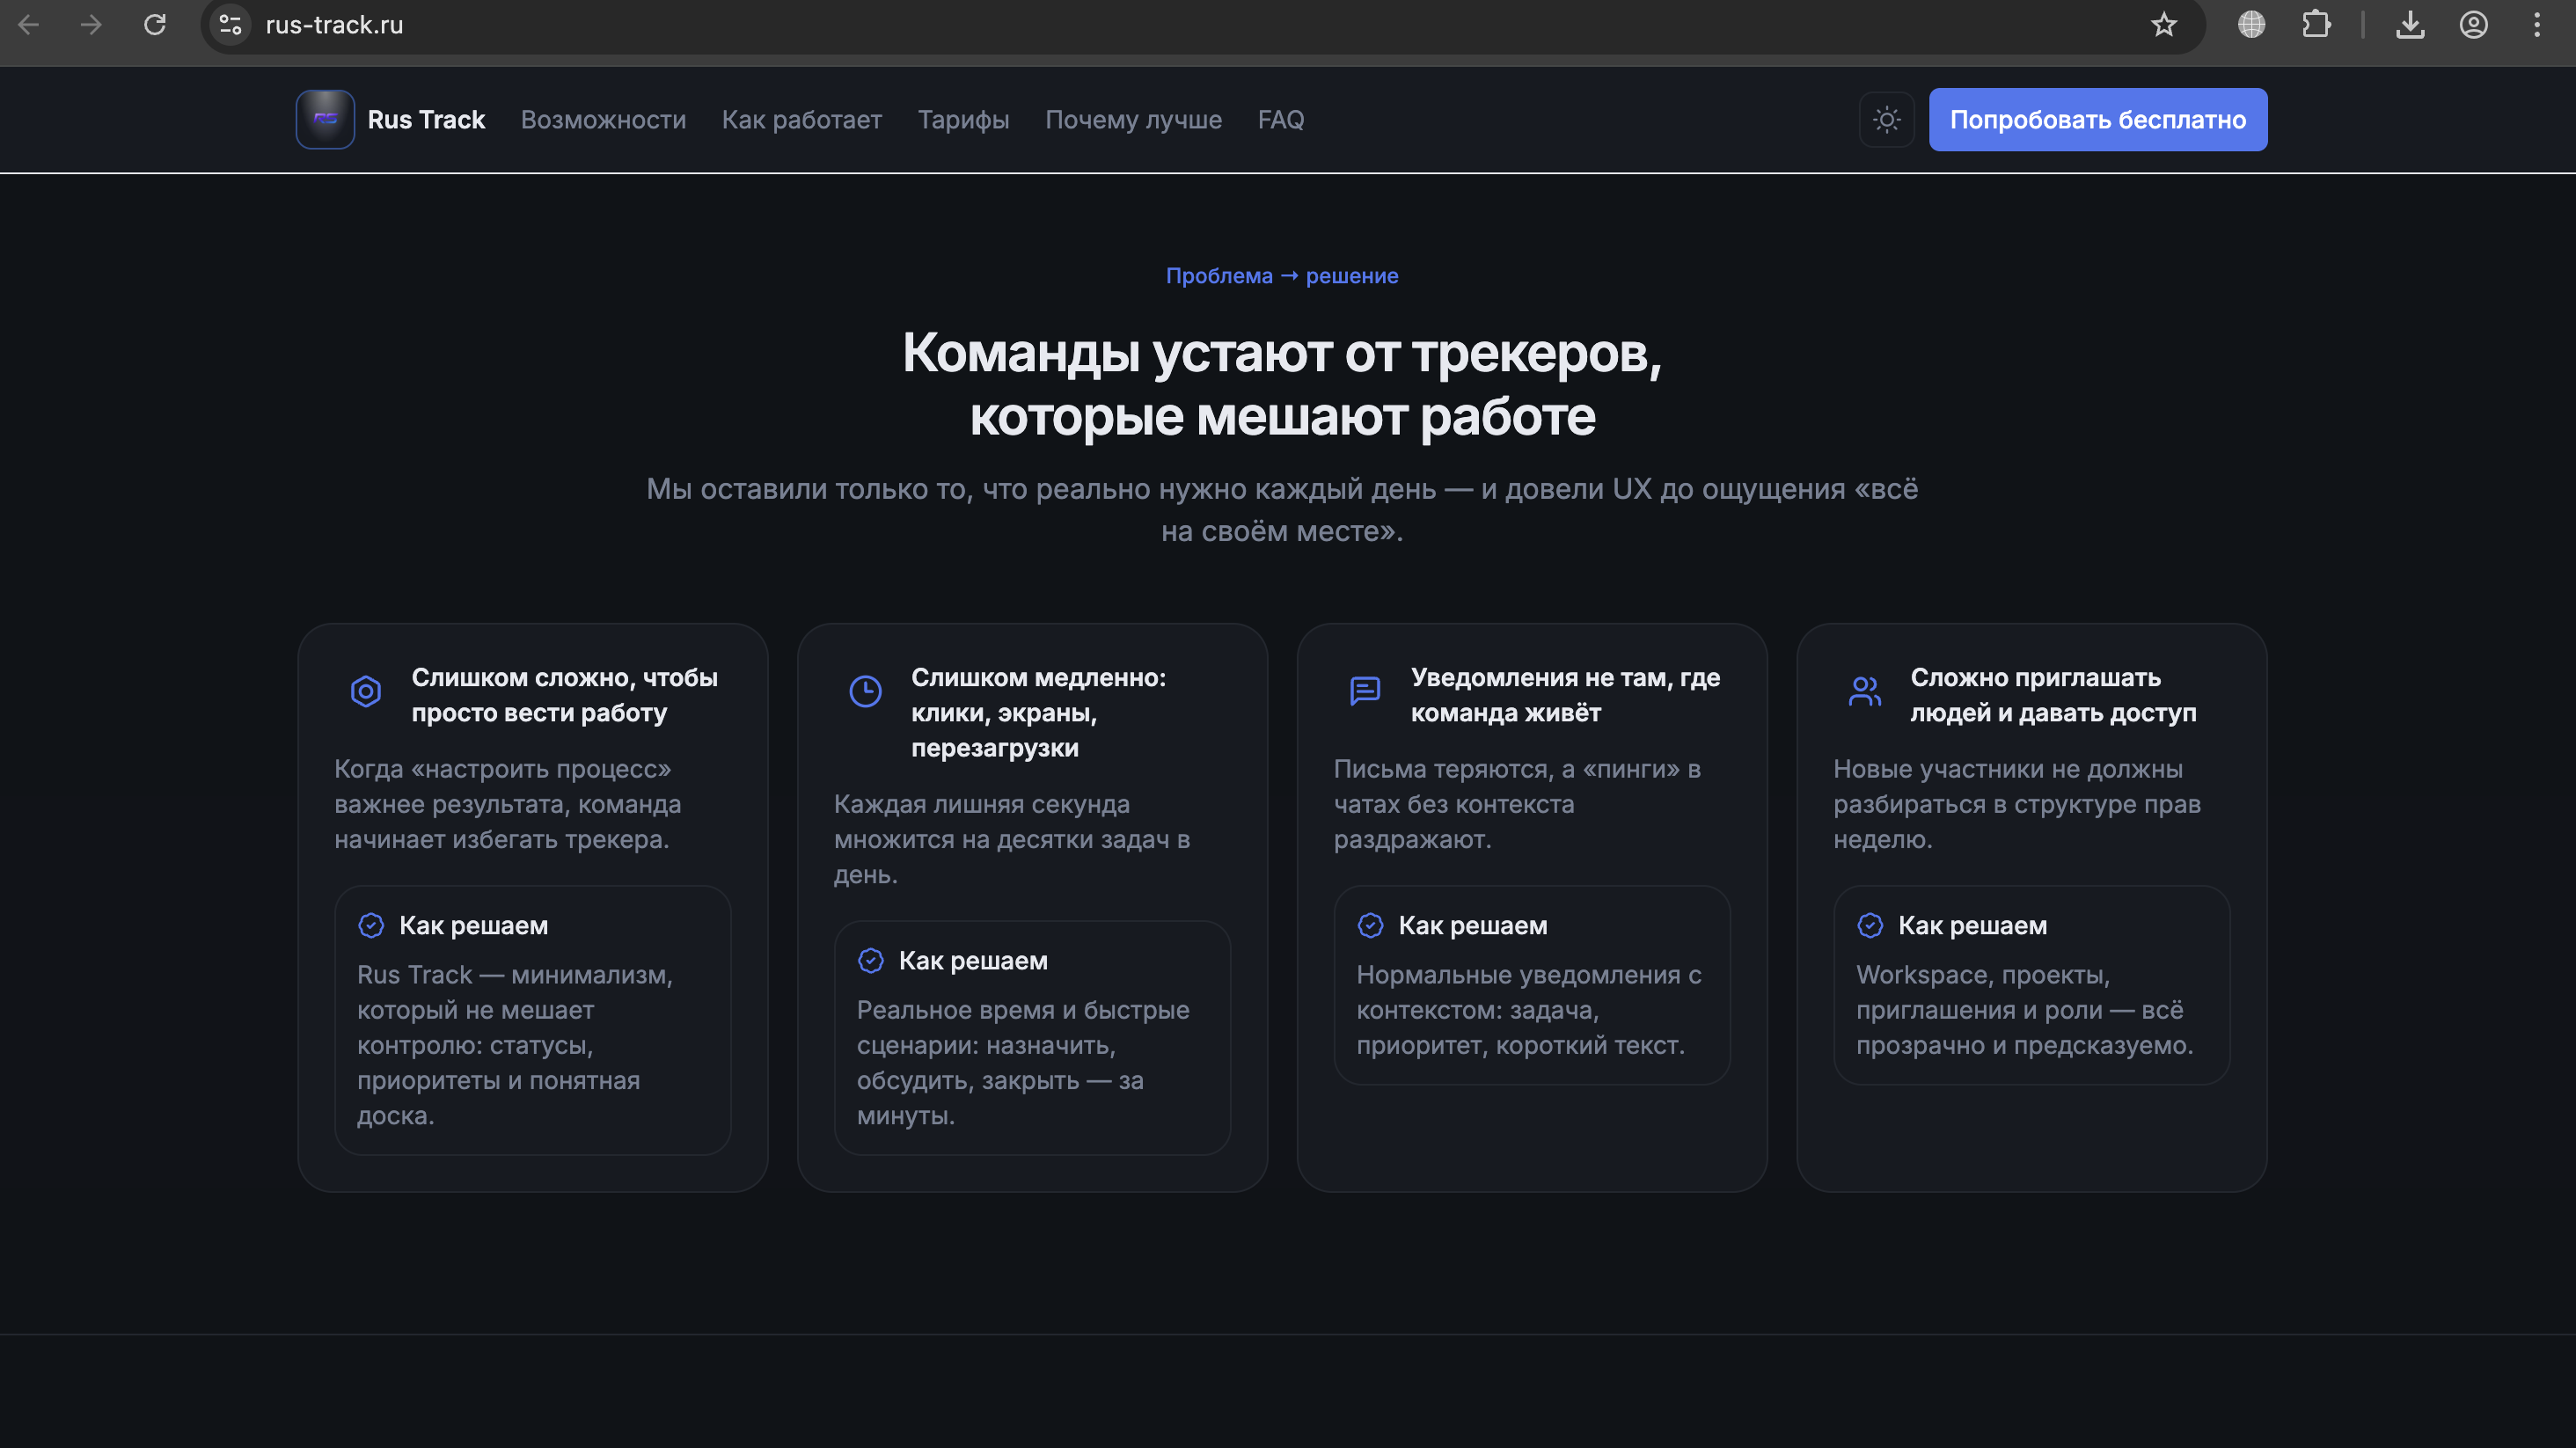Open the browser profile icon

click(x=2474, y=25)
